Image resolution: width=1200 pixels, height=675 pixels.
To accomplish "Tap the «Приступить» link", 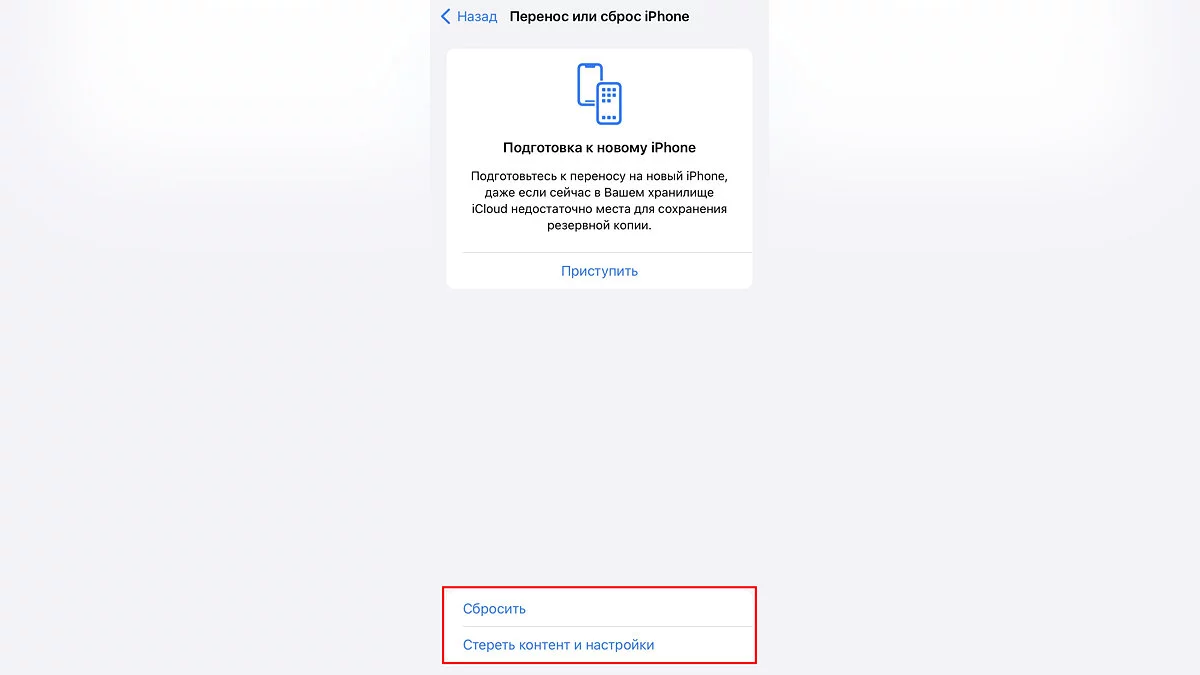I will pos(599,271).
